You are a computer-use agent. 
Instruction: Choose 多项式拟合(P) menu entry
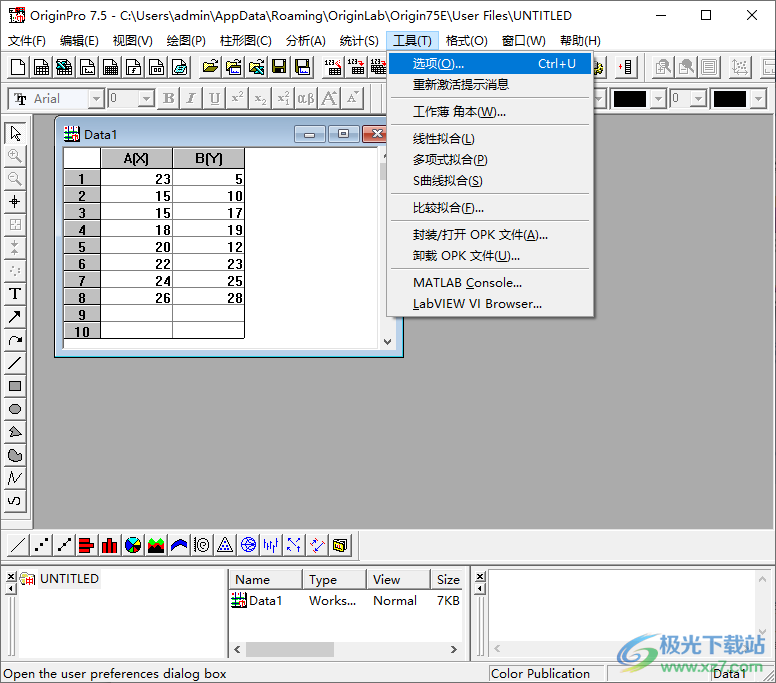coord(490,159)
